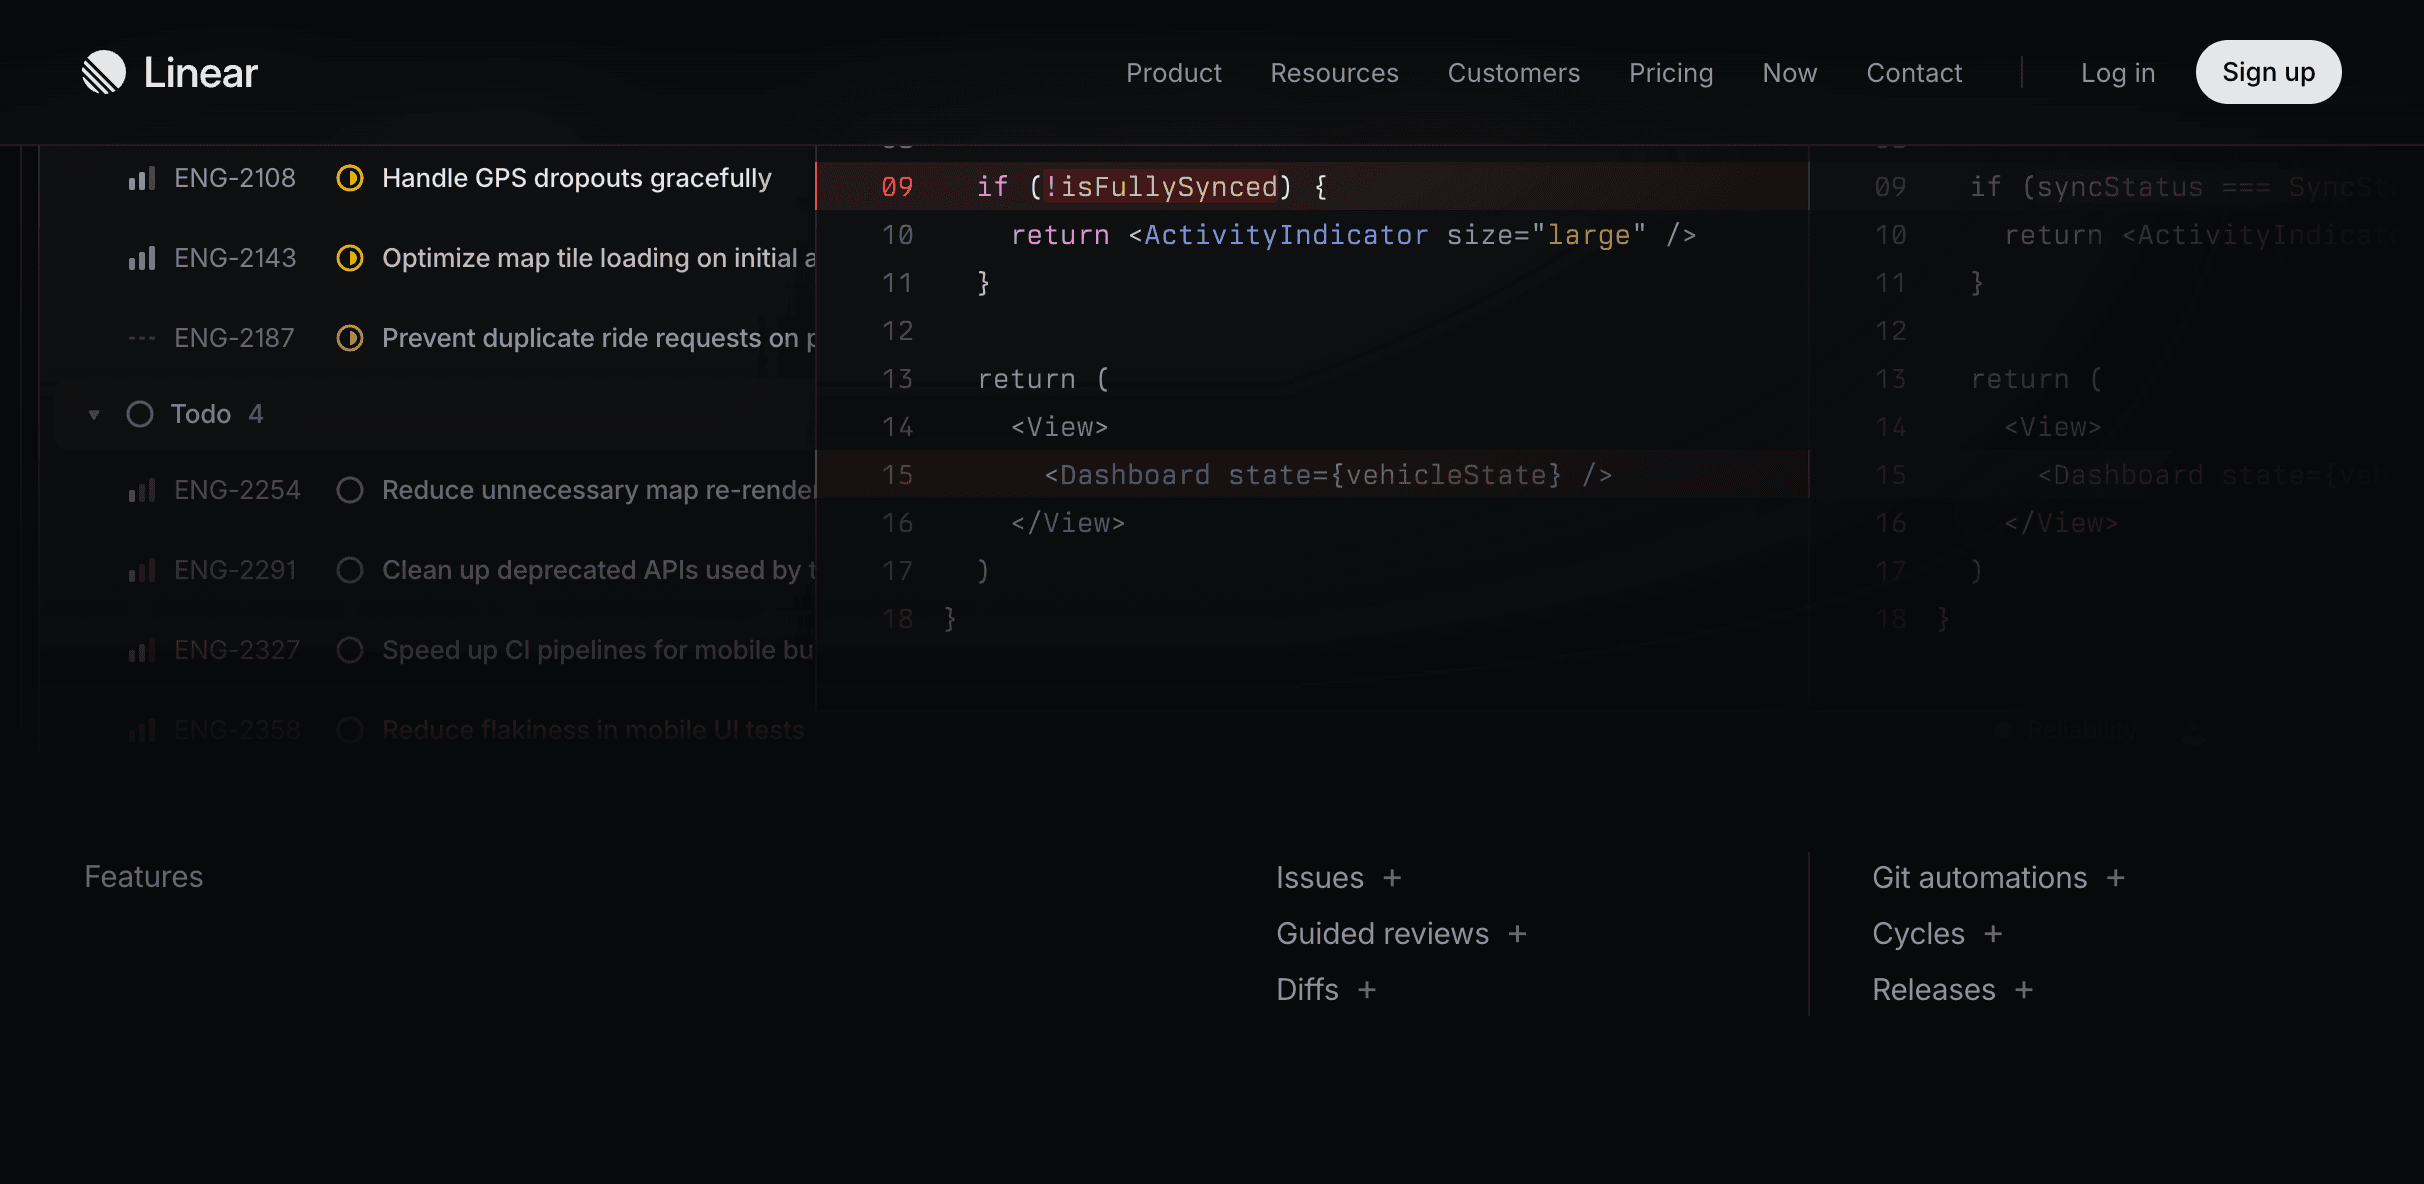This screenshot has width=2424, height=1184.
Task: Click the Linear logo icon
Action: coord(104,72)
